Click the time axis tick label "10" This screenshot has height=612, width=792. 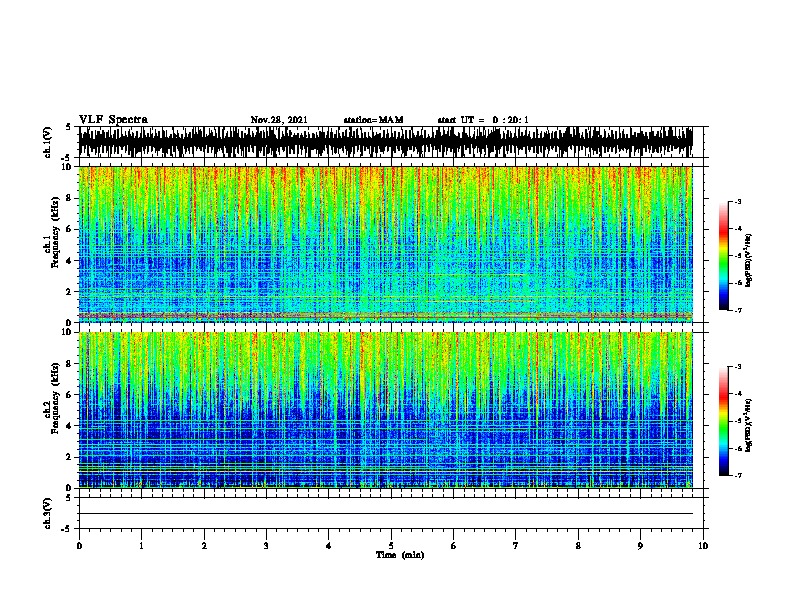[703, 546]
